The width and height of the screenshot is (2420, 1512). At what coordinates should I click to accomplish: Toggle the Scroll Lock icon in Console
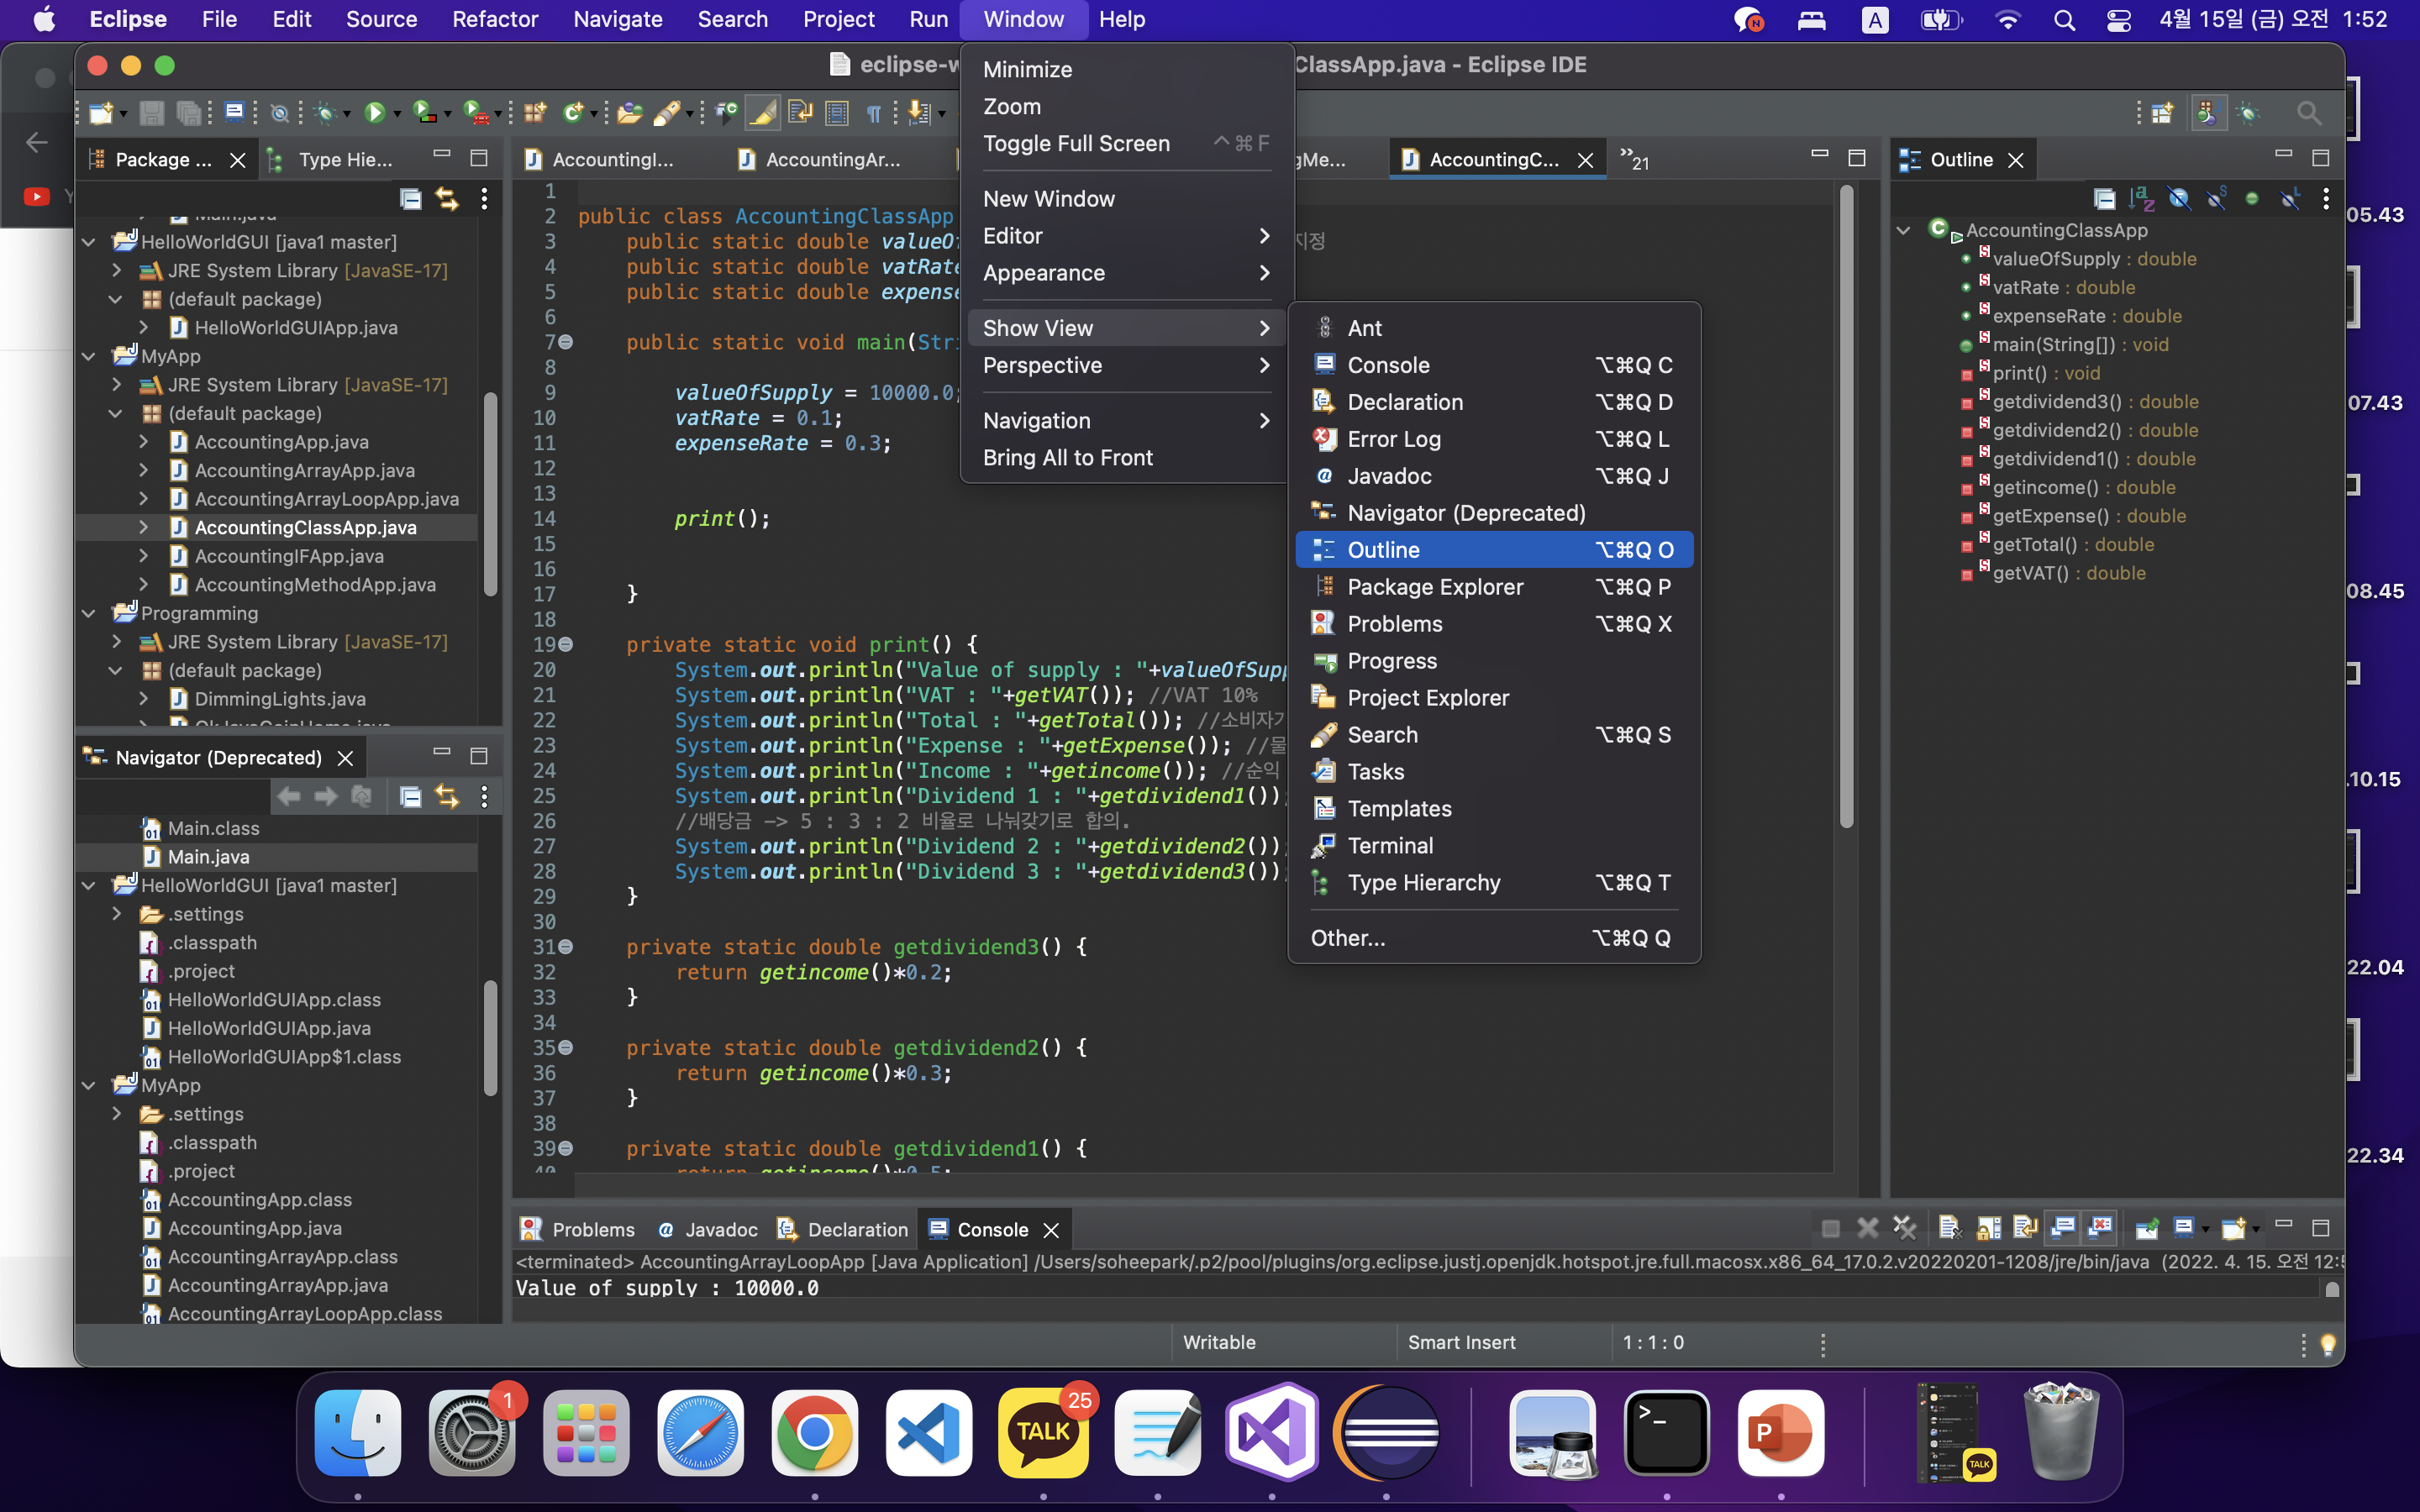1988,1228
